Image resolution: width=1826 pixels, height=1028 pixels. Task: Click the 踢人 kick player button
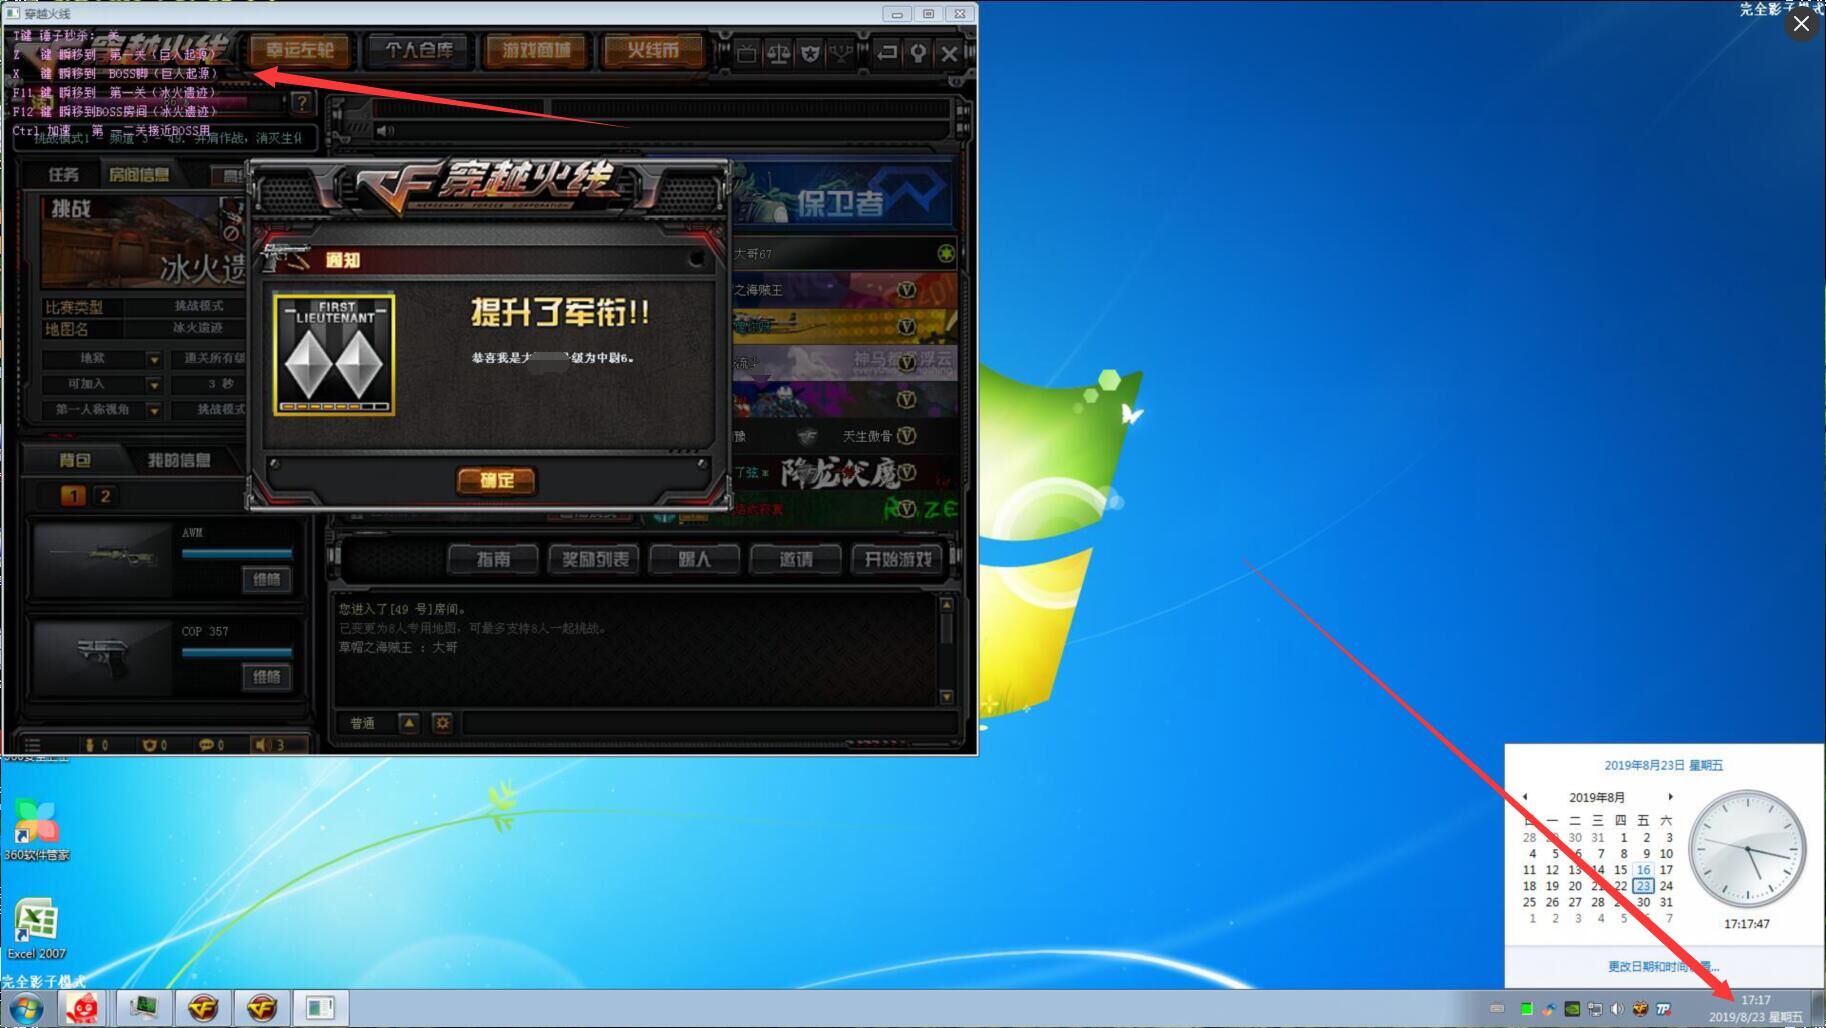[x=695, y=559]
